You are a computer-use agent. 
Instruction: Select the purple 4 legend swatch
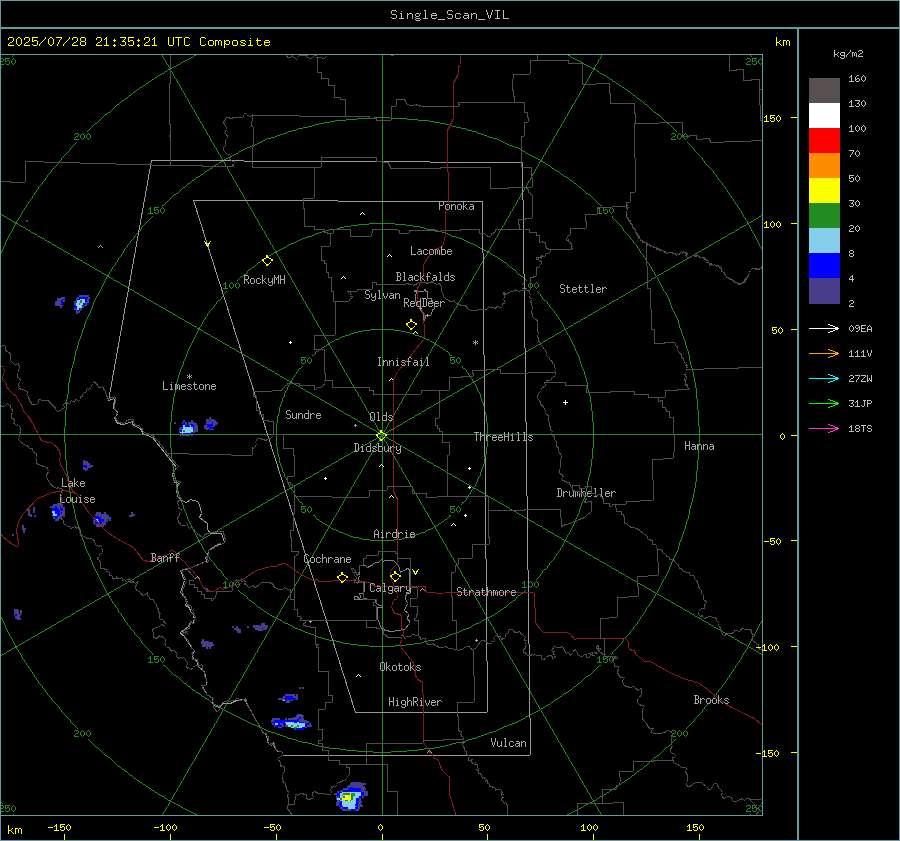pyautogui.click(x=824, y=291)
